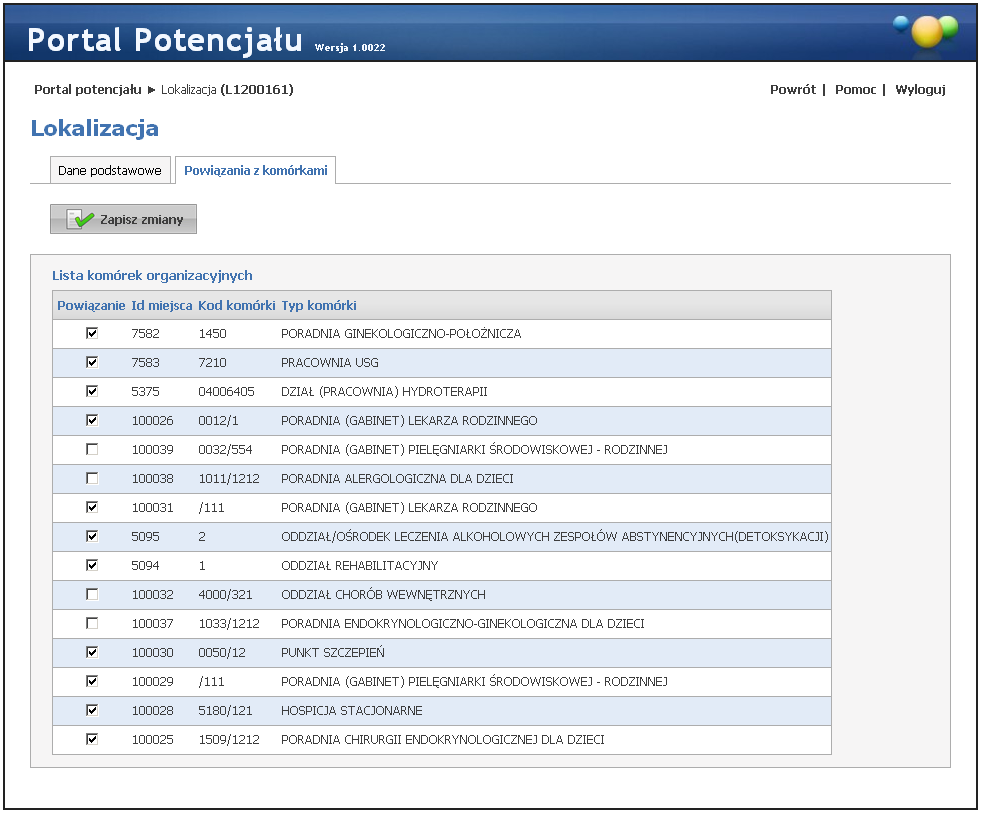Check the PORADNIA ALERGOLOGICZNA DLA DZIECI checkbox
This screenshot has height=813, width=981.
click(92, 478)
